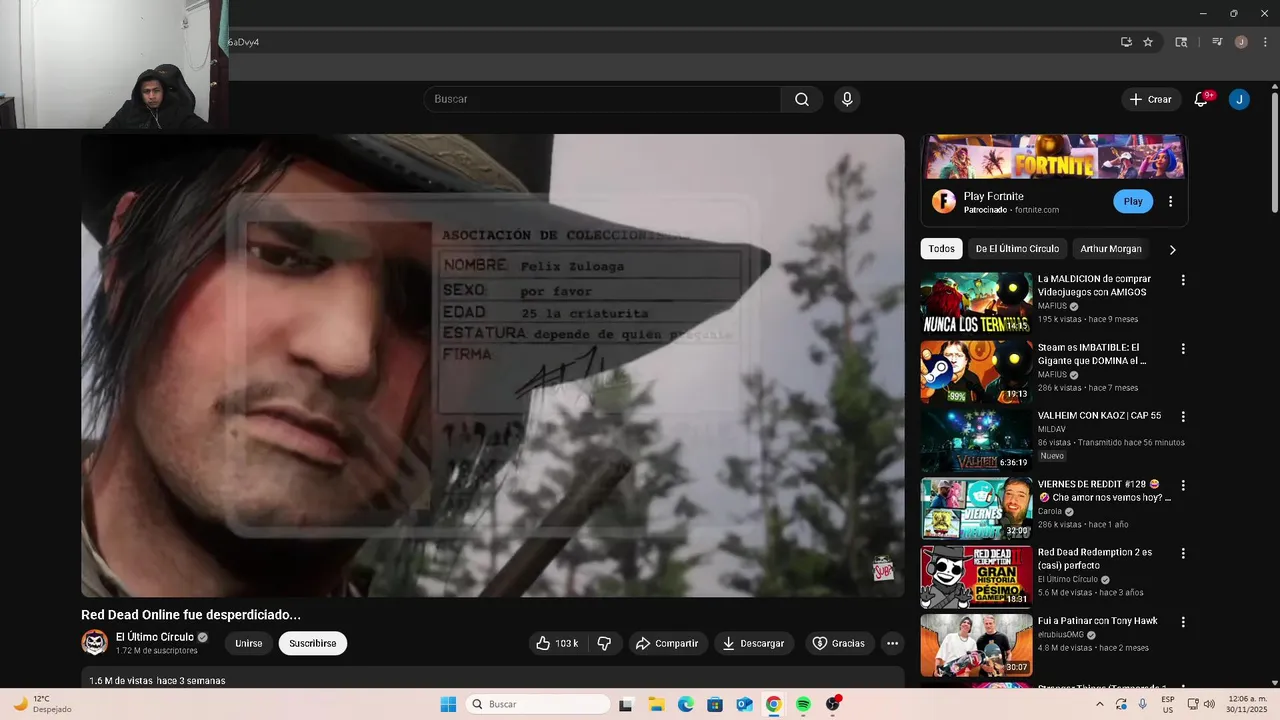Open the Chrome profile avatar
The height and width of the screenshot is (720, 1280).
(x=1241, y=42)
